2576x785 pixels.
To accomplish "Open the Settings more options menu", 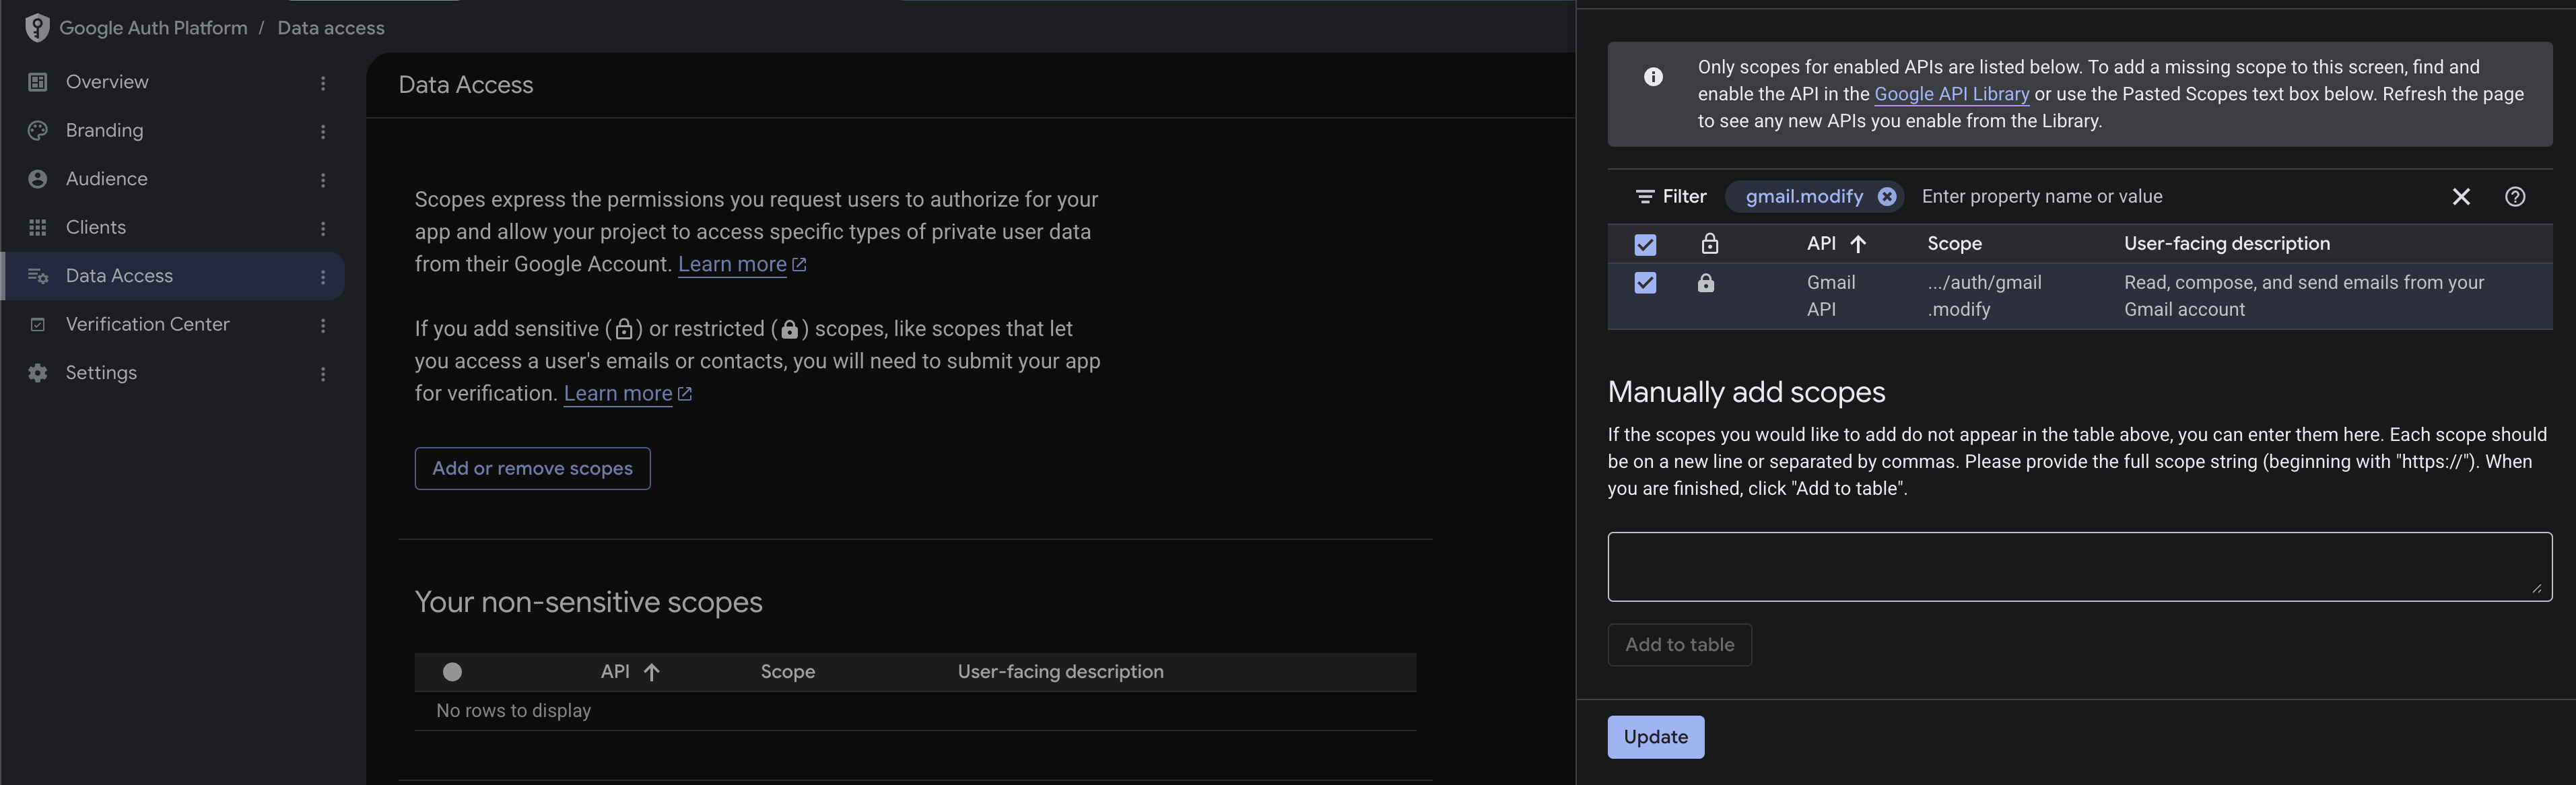I will [x=323, y=374].
